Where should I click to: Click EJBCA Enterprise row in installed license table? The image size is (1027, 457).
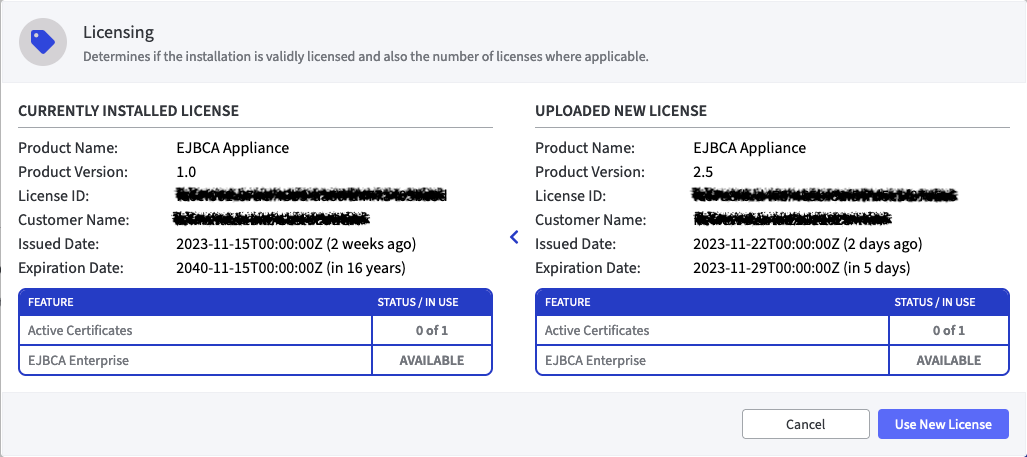[x=78, y=360]
